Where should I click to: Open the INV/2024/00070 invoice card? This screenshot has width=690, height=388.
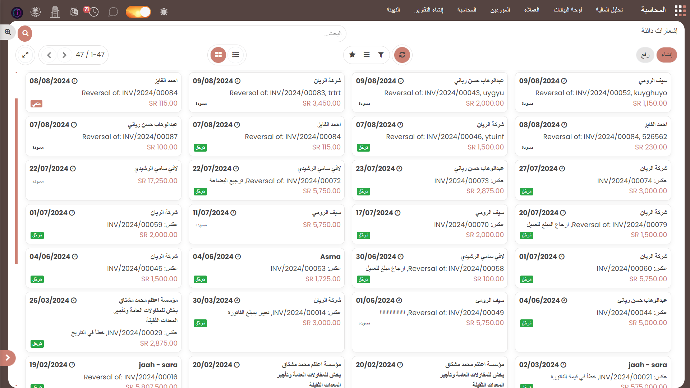click(x=429, y=224)
